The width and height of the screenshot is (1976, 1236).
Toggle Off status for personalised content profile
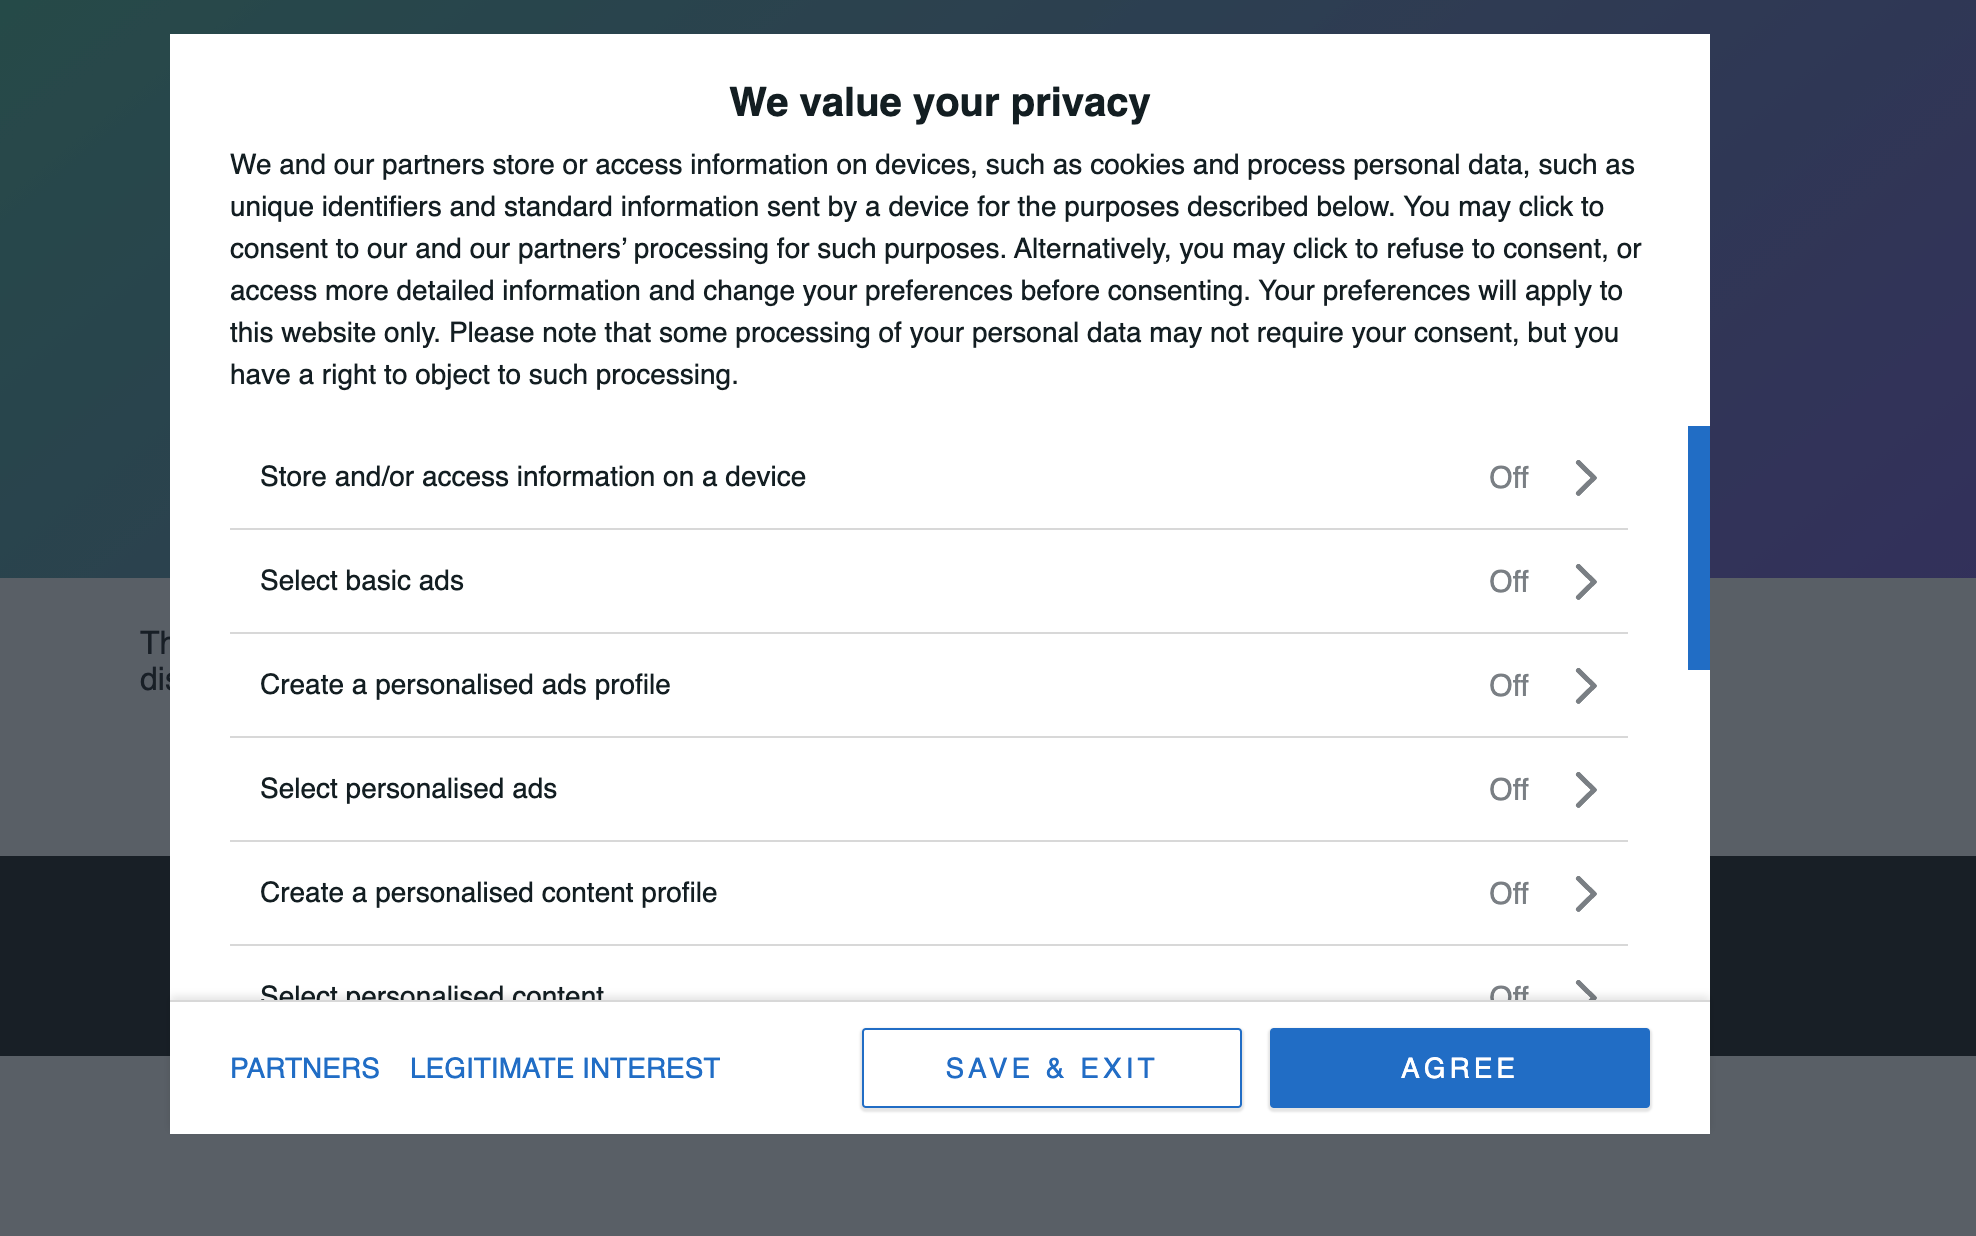tap(1508, 894)
